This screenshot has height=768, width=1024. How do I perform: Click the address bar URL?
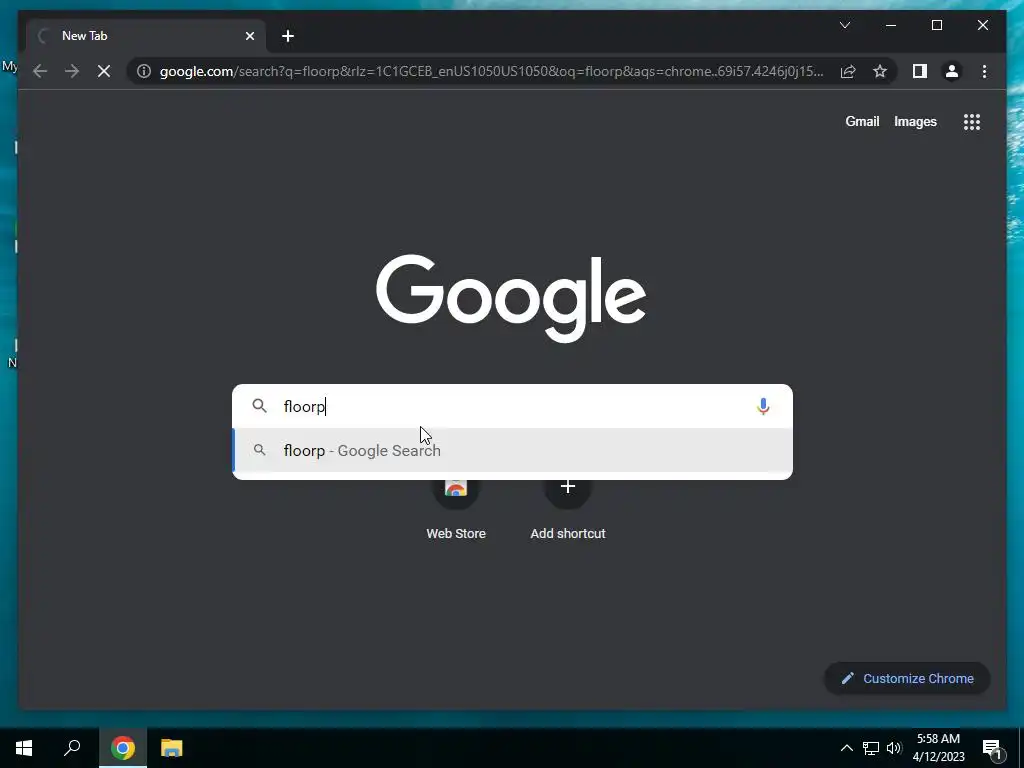pyautogui.click(x=491, y=71)
